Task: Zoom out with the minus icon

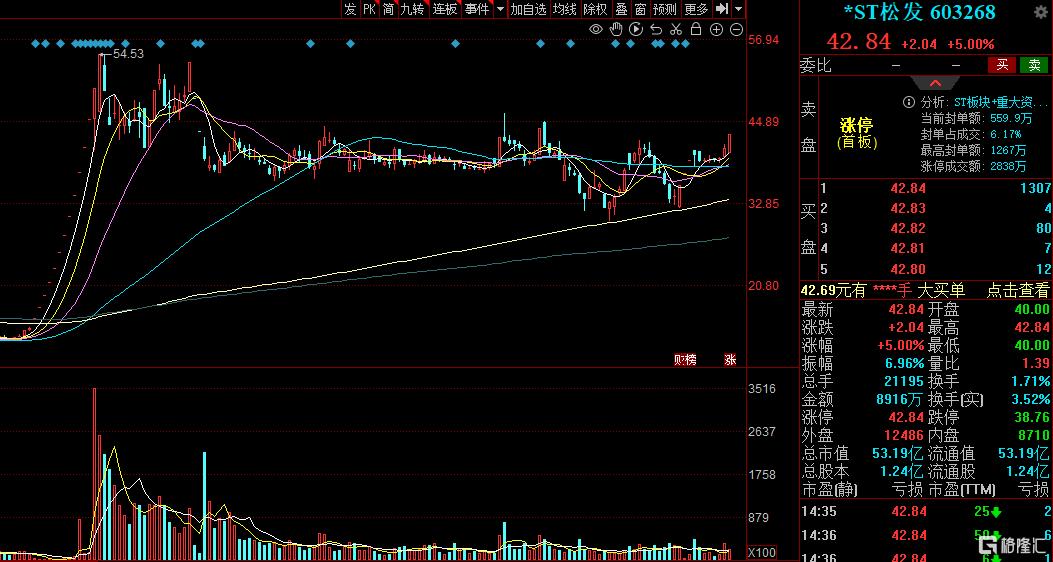Action: pos(736,29)
